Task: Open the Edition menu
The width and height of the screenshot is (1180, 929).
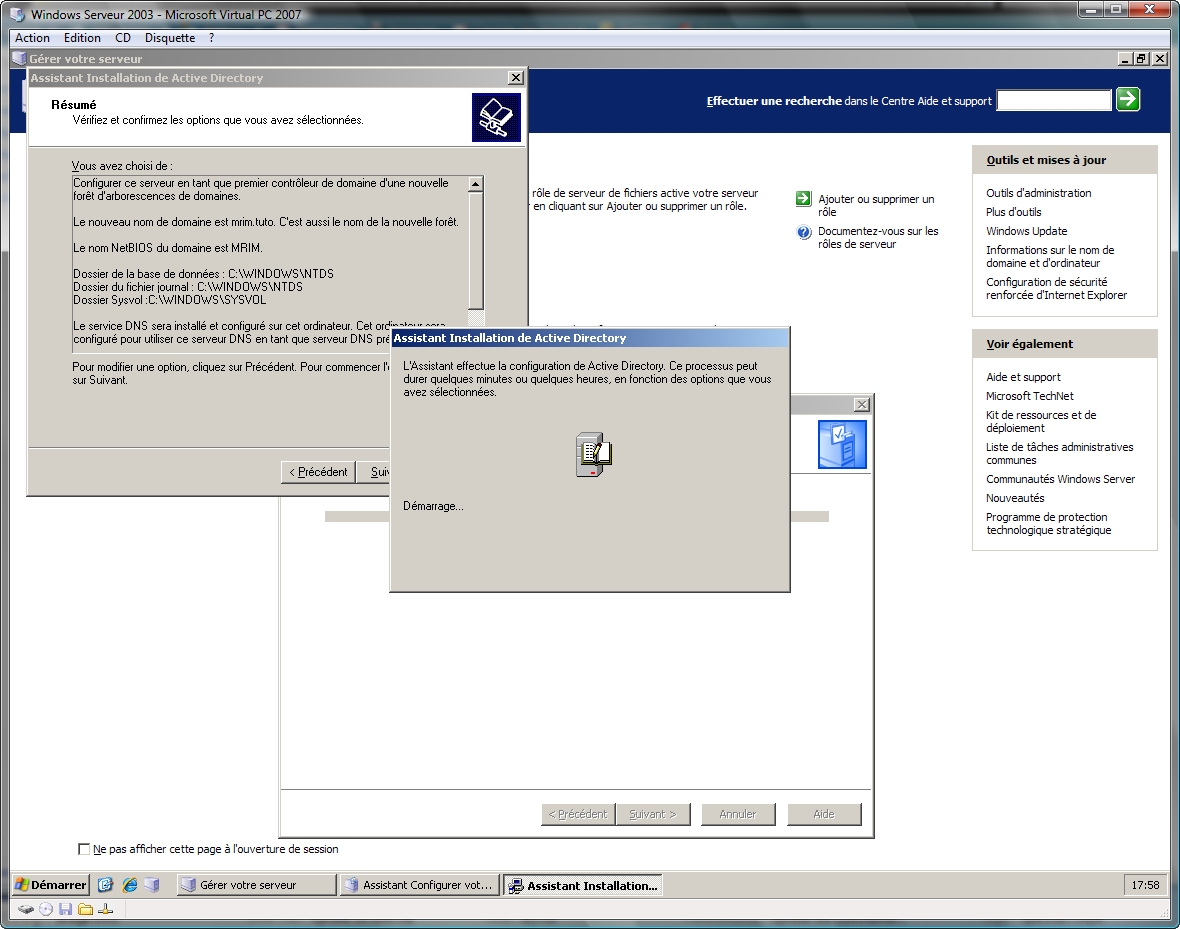Action: point(82,38)
